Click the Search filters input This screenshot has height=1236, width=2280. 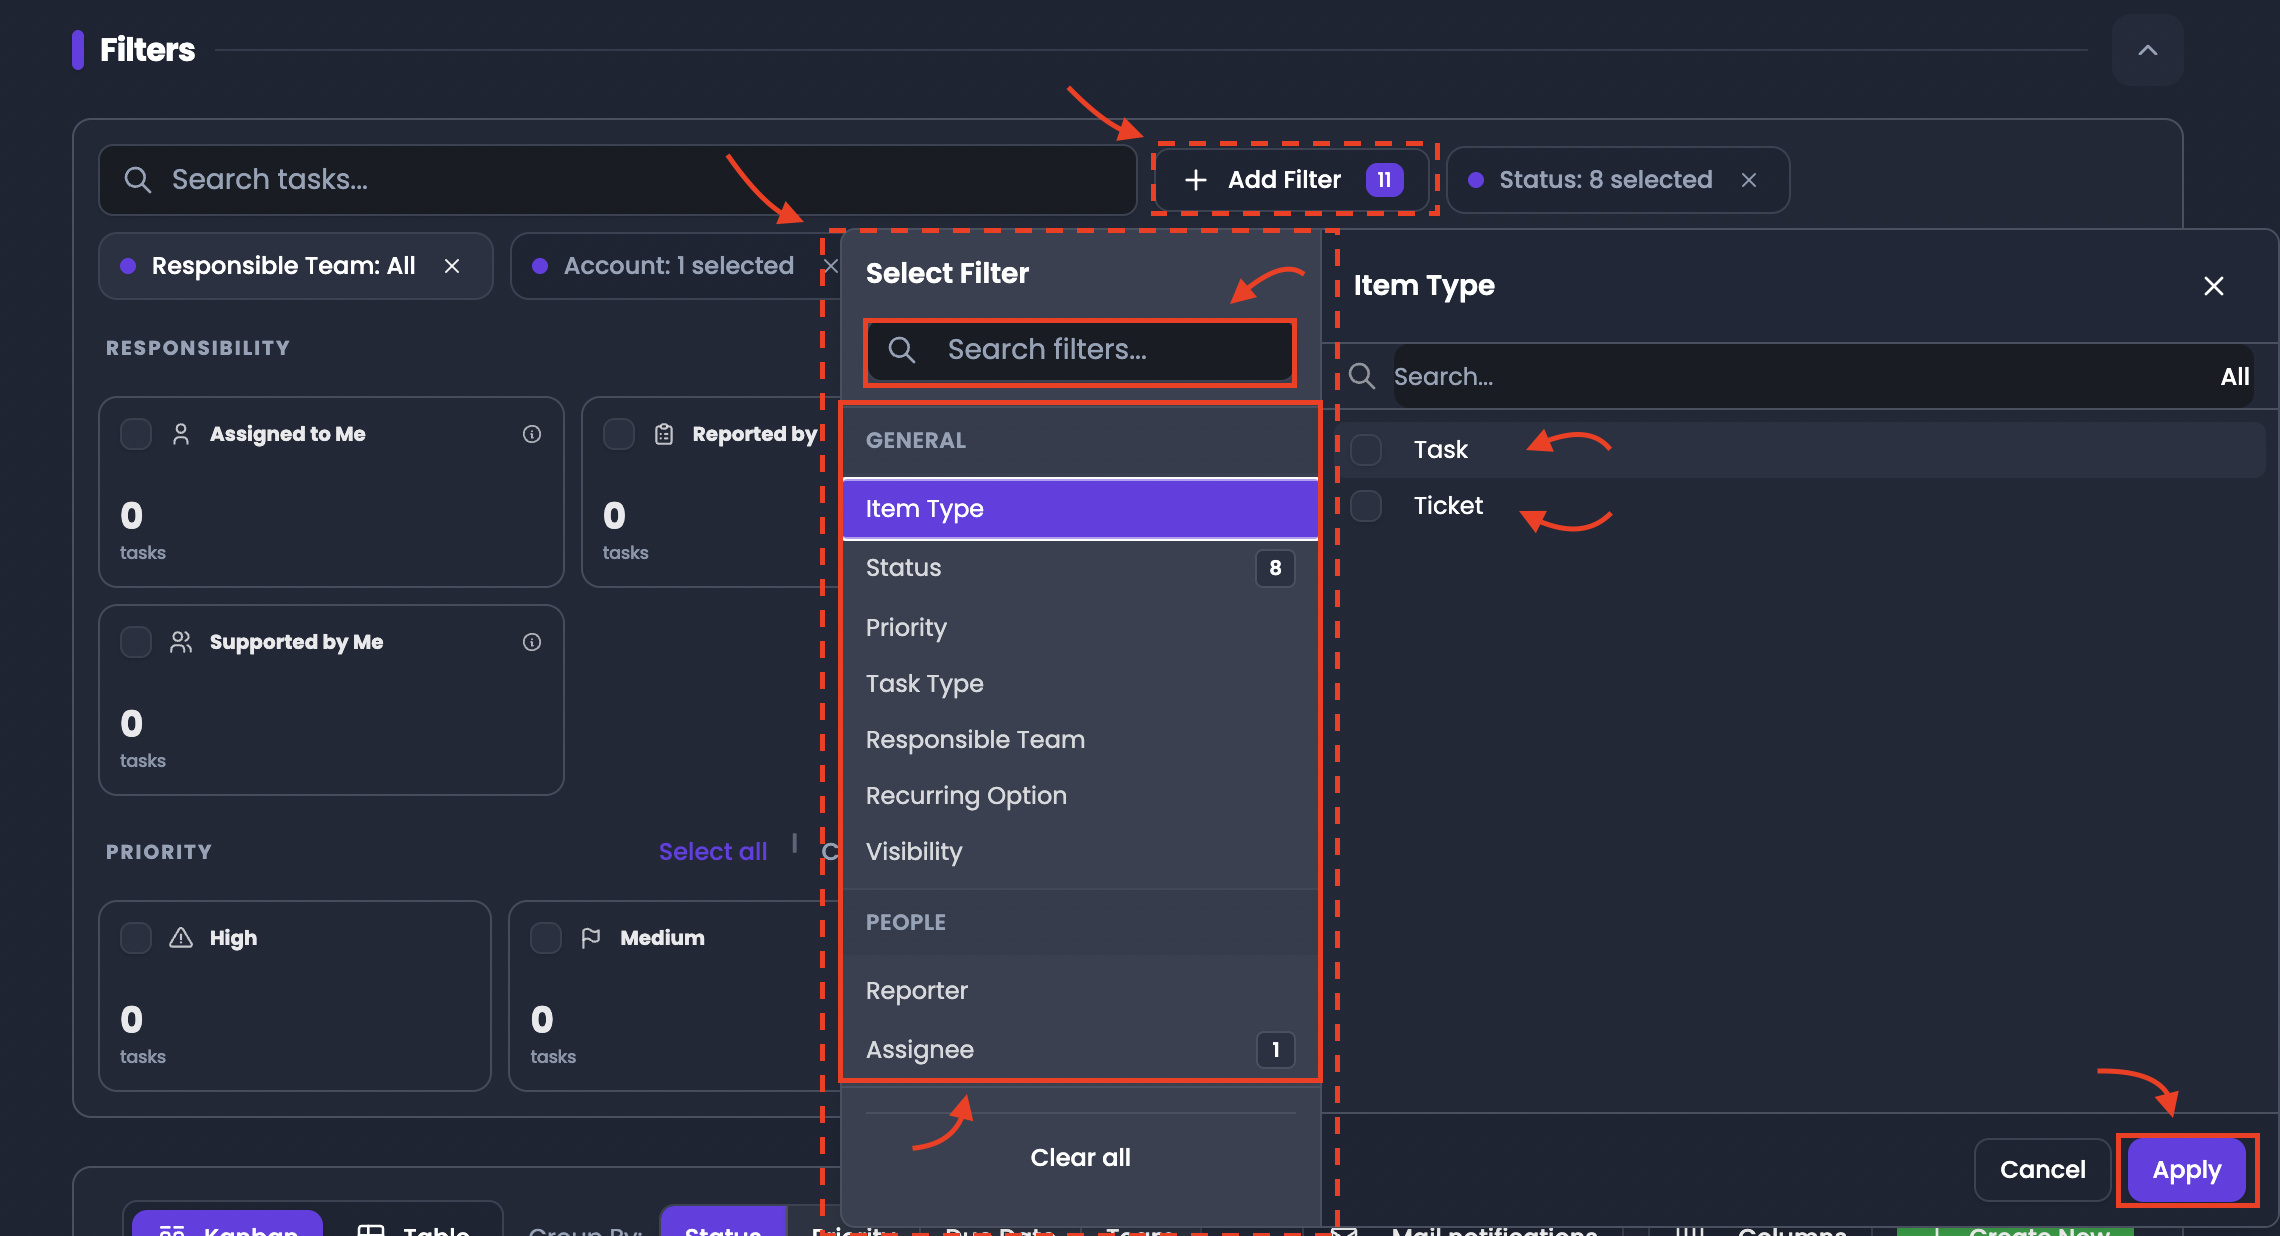(x=1080, y=350)
